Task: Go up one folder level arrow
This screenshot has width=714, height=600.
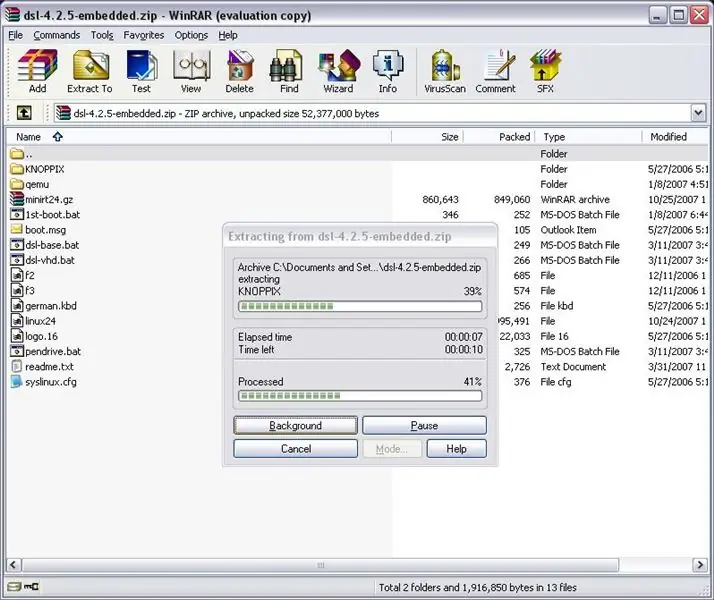Action: [24, 112]
